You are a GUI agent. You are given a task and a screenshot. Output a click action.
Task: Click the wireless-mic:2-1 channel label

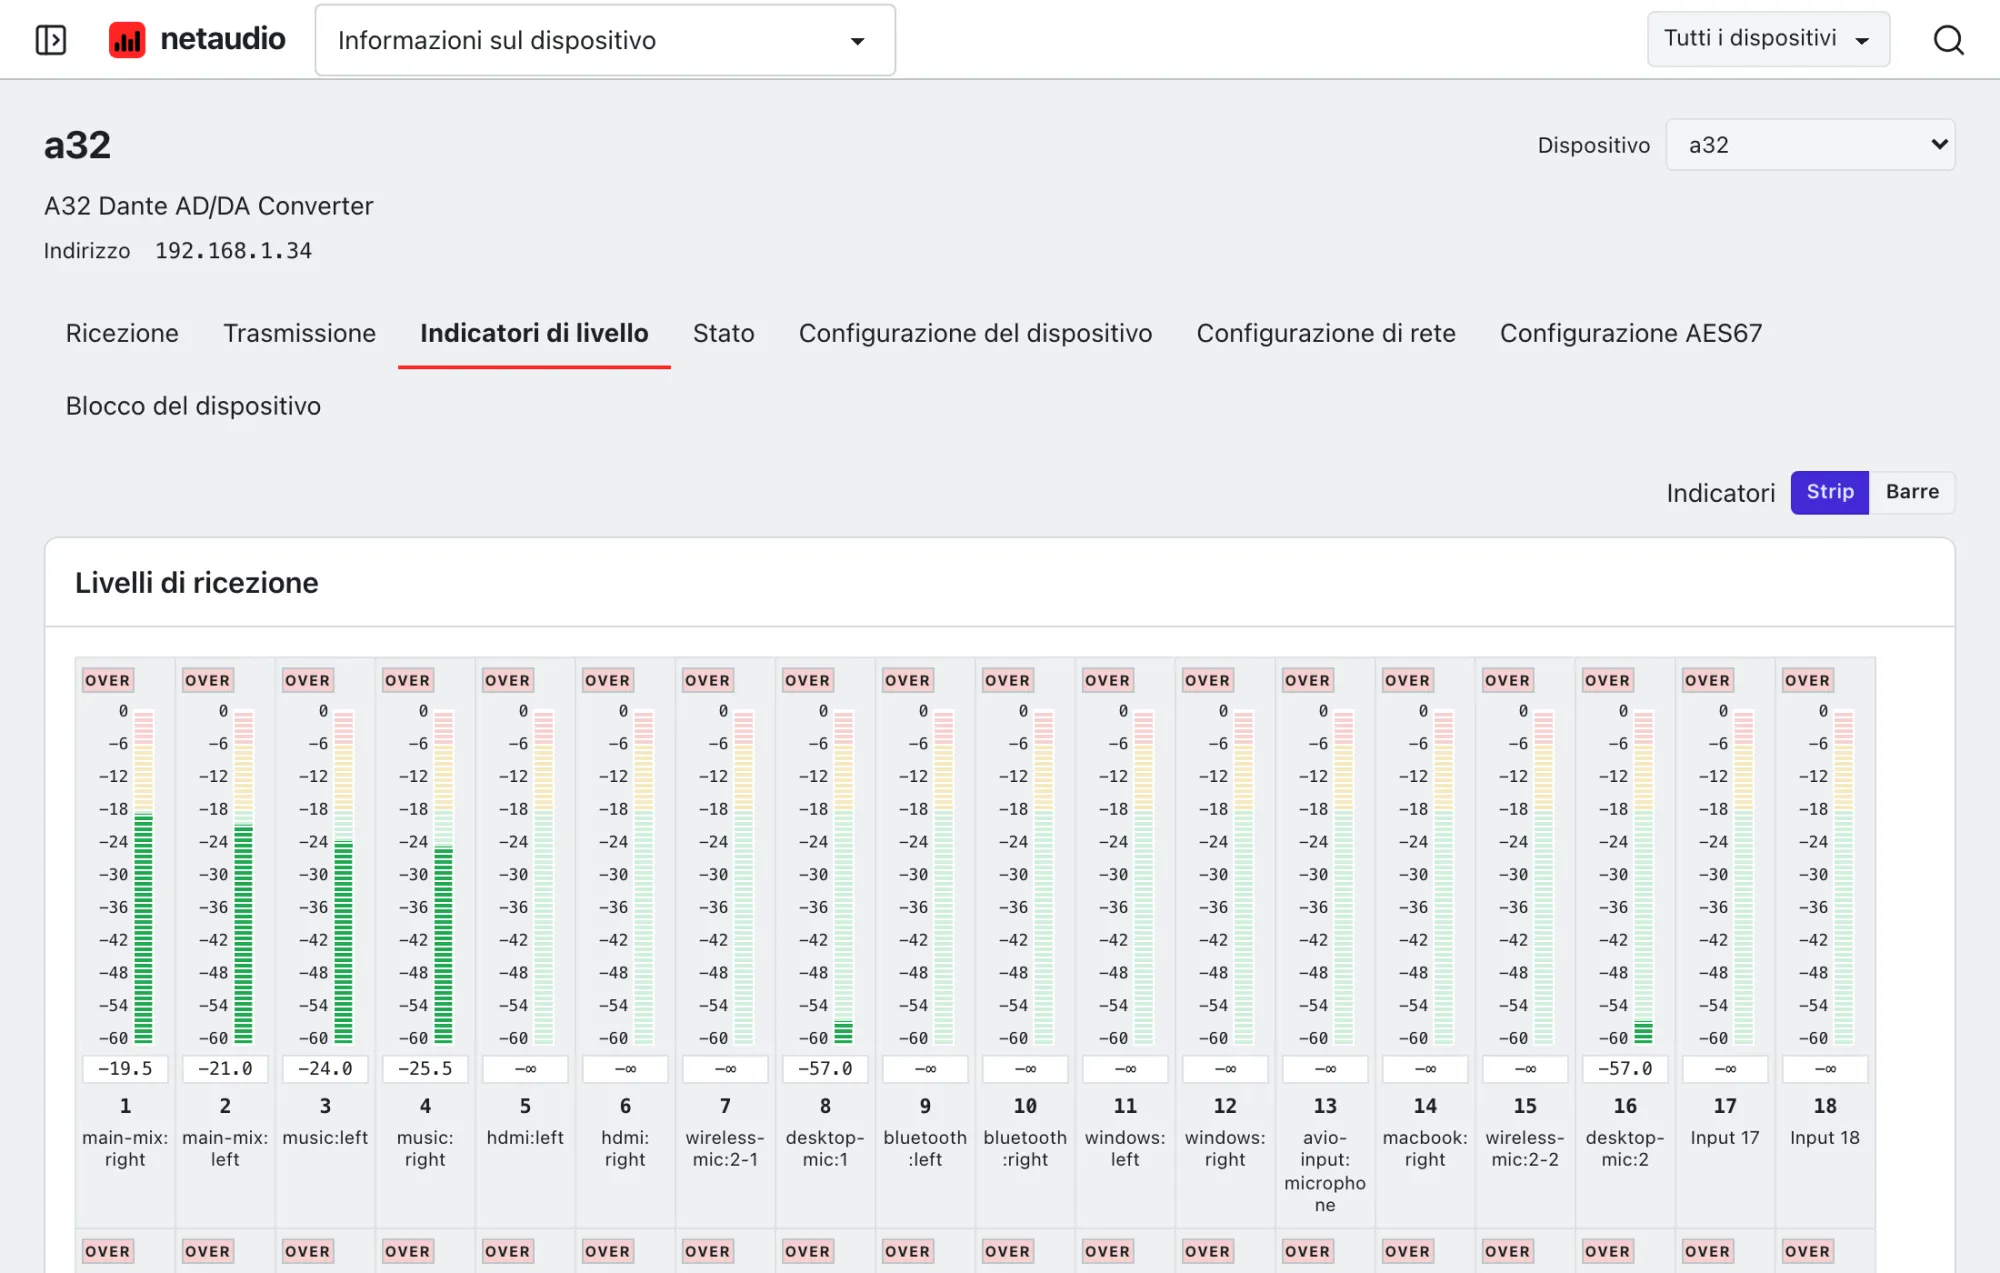(x=725, y=1148)
